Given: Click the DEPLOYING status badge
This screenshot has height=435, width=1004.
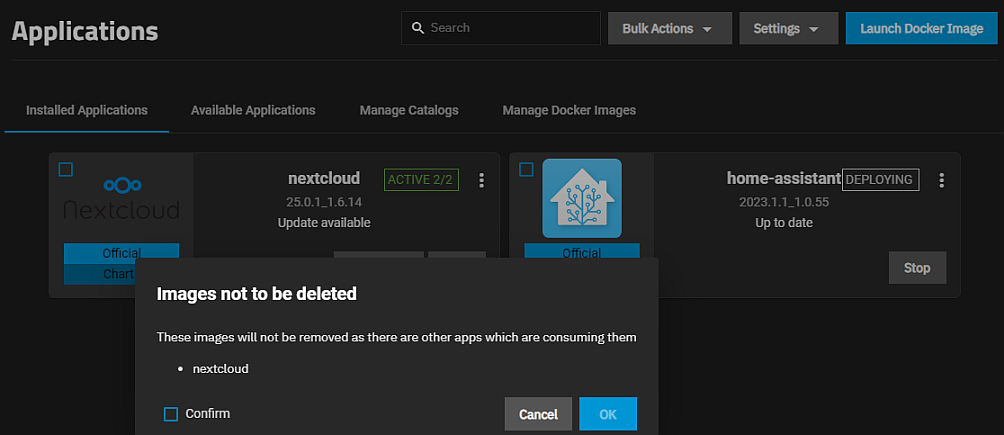Looking at the screenshot, I should pos(880,180).
